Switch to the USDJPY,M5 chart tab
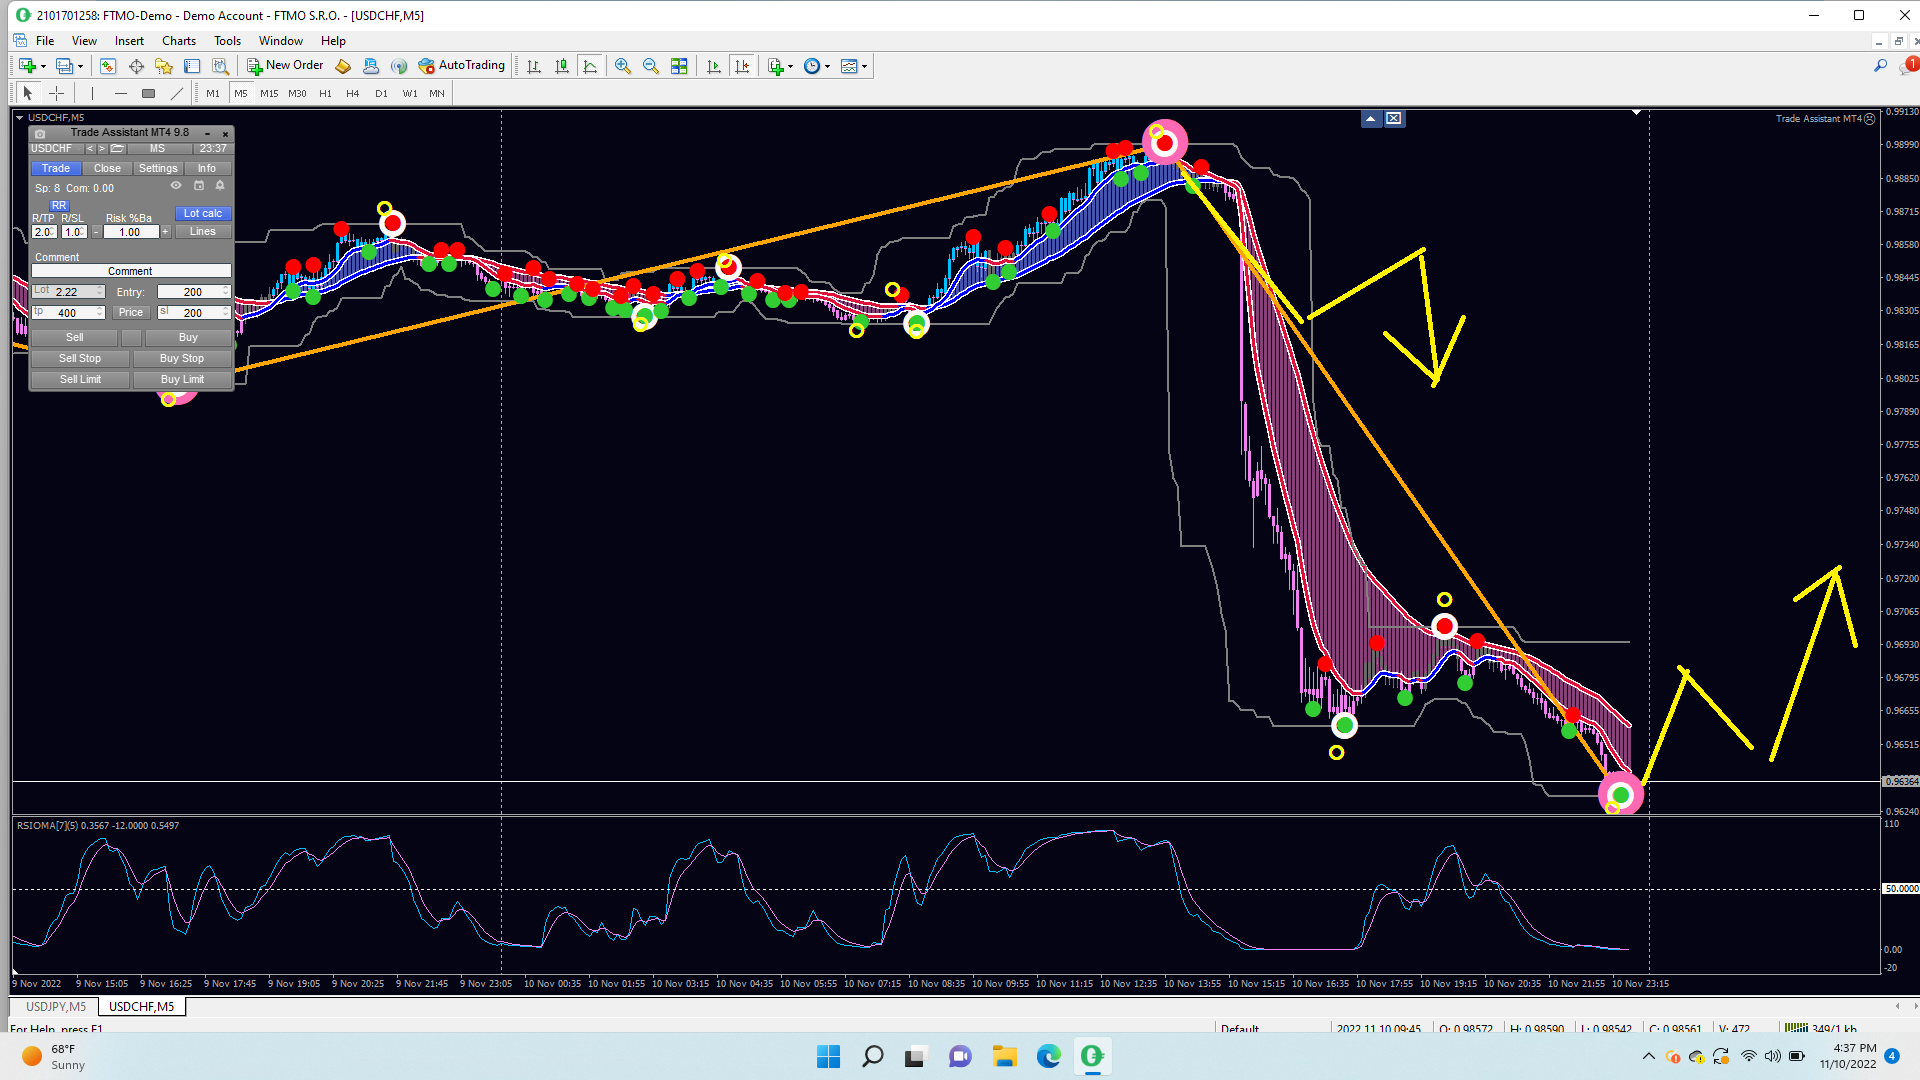 56,1007
